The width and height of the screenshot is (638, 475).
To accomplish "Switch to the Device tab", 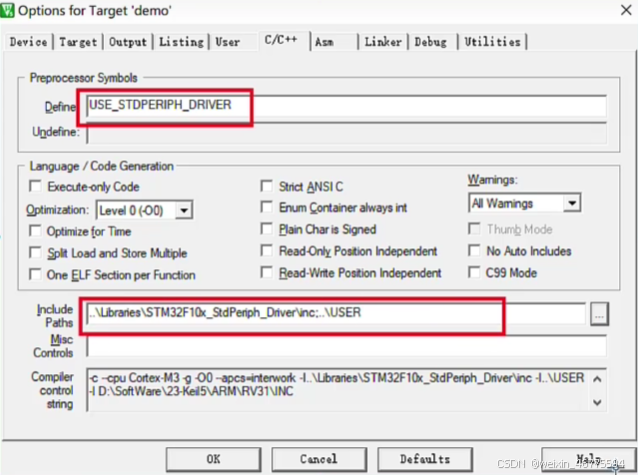I will (28, 42).
